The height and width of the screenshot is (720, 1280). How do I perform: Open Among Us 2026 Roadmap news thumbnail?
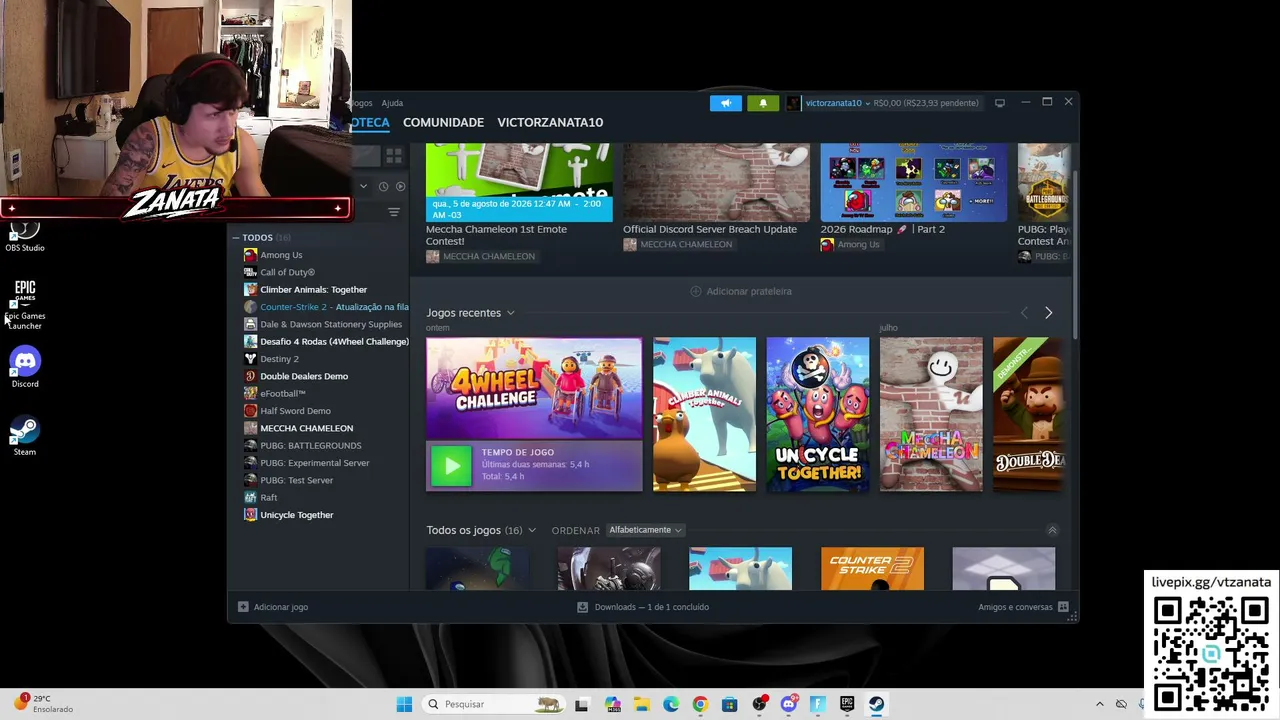[x=914, y=182]
